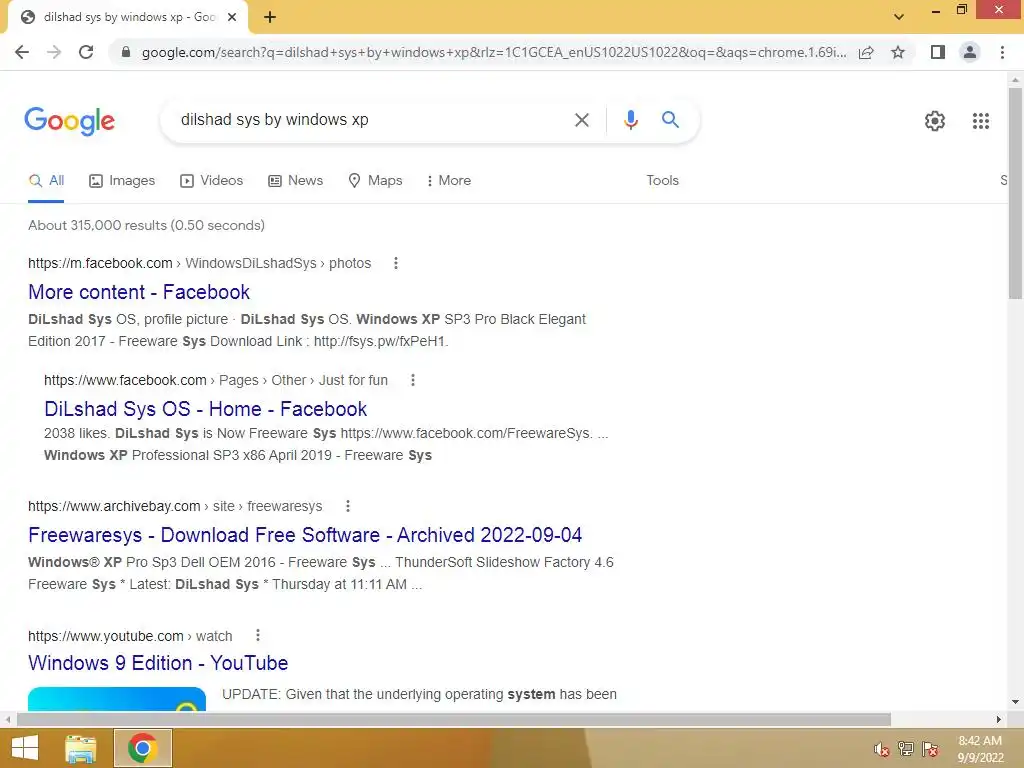1024x768 pixels.
Task: Click the vertical scrollbar down arrow
Action: (1015, 703)
